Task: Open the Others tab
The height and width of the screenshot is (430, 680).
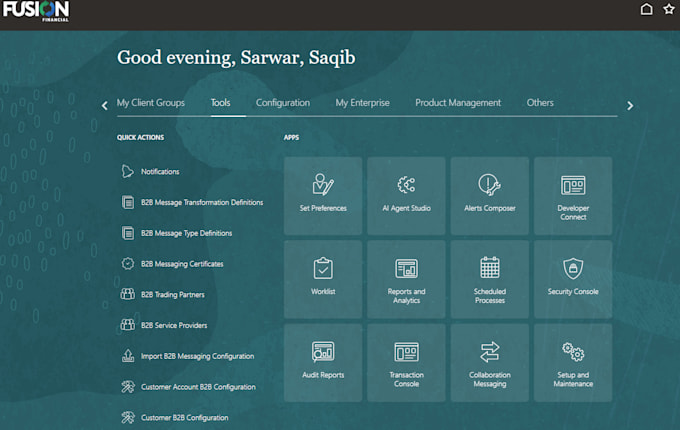Action: (540, 103)
